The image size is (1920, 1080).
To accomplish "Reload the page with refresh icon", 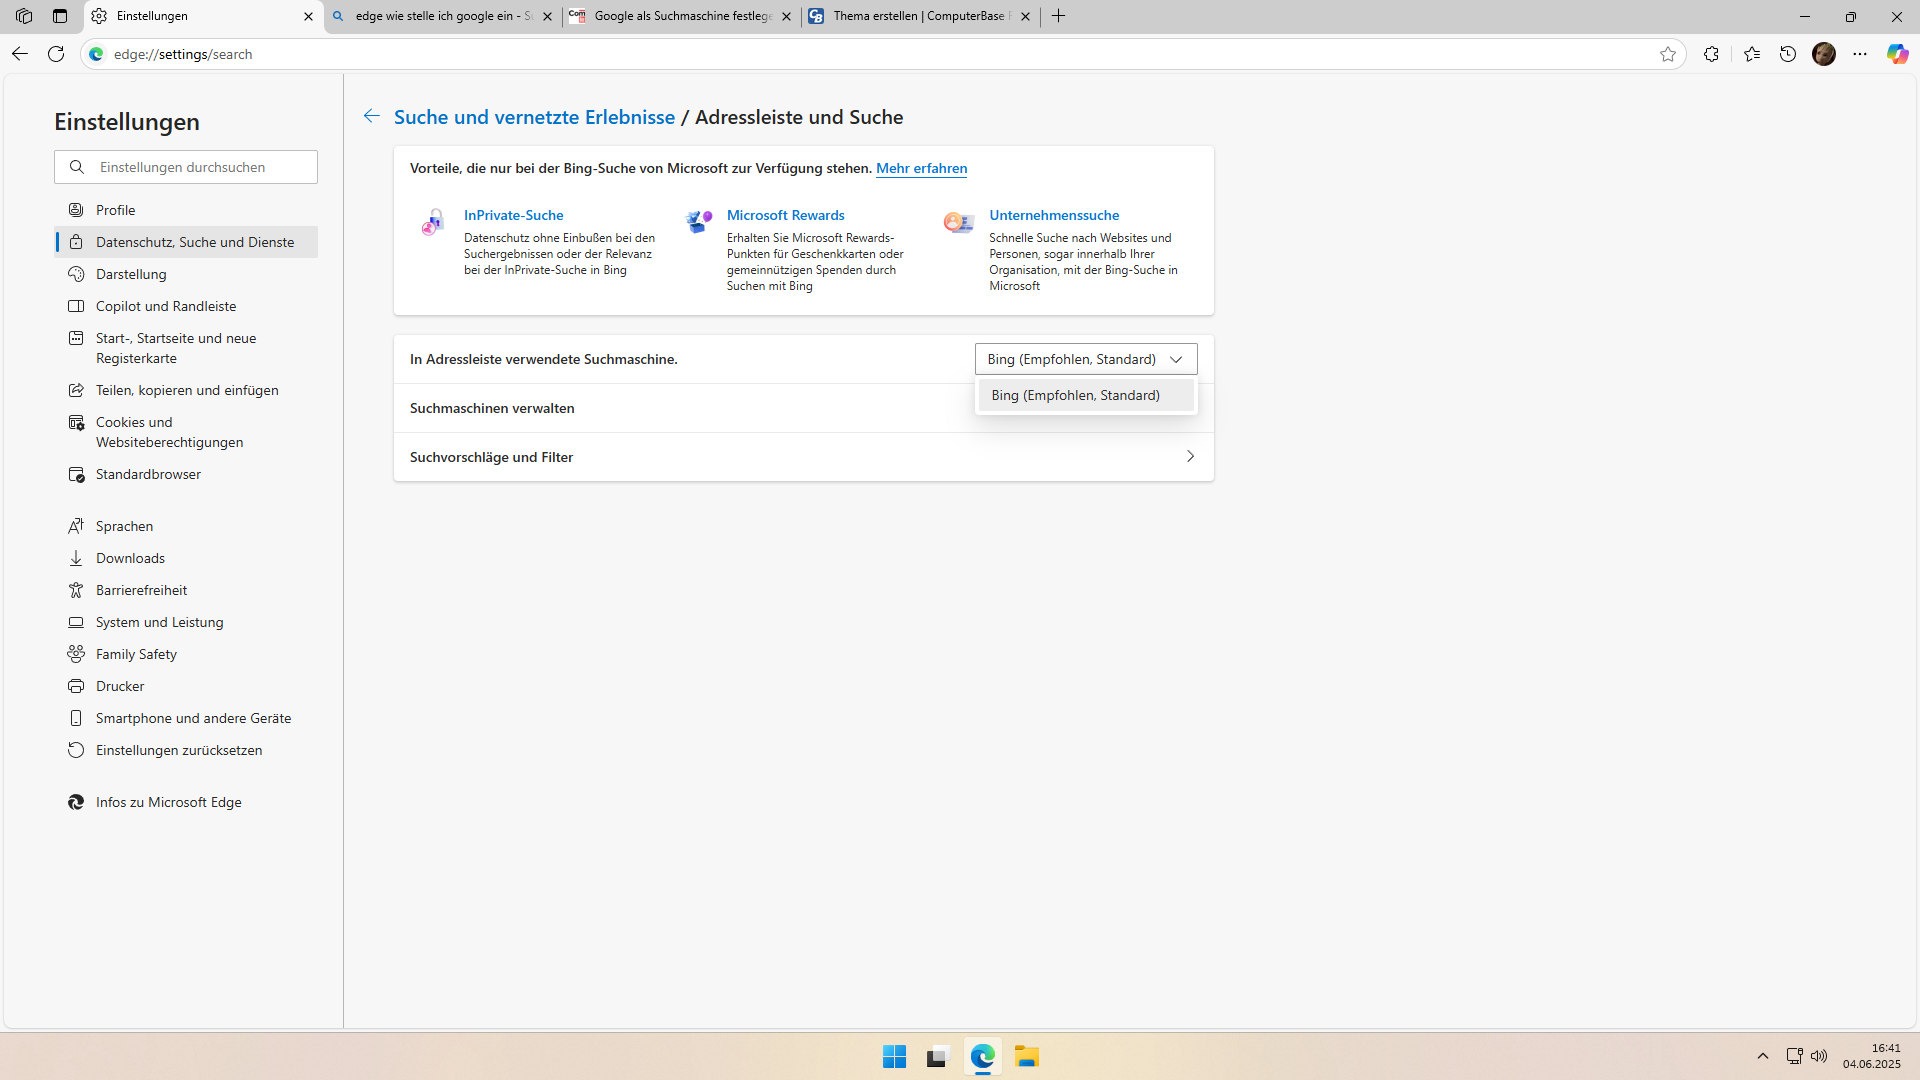I will click(56, 54).
